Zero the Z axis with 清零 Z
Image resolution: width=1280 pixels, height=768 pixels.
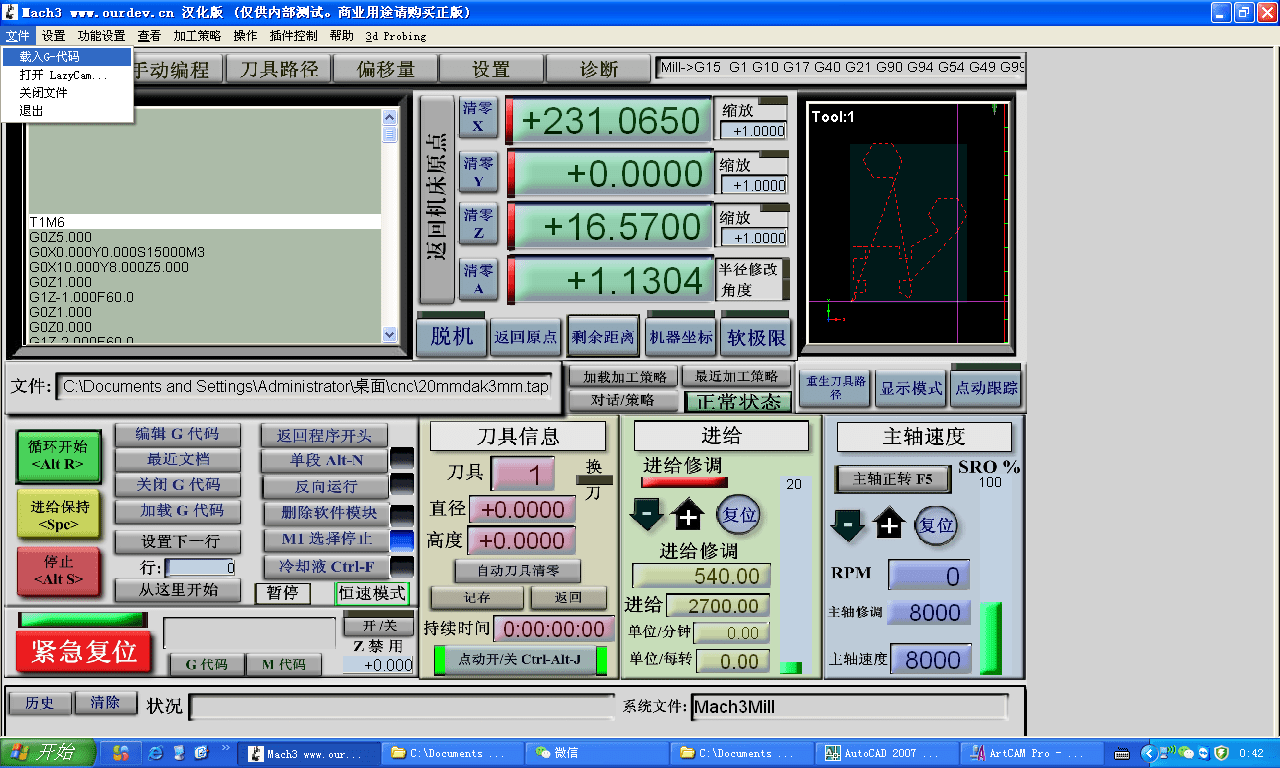tap(478, 225)
